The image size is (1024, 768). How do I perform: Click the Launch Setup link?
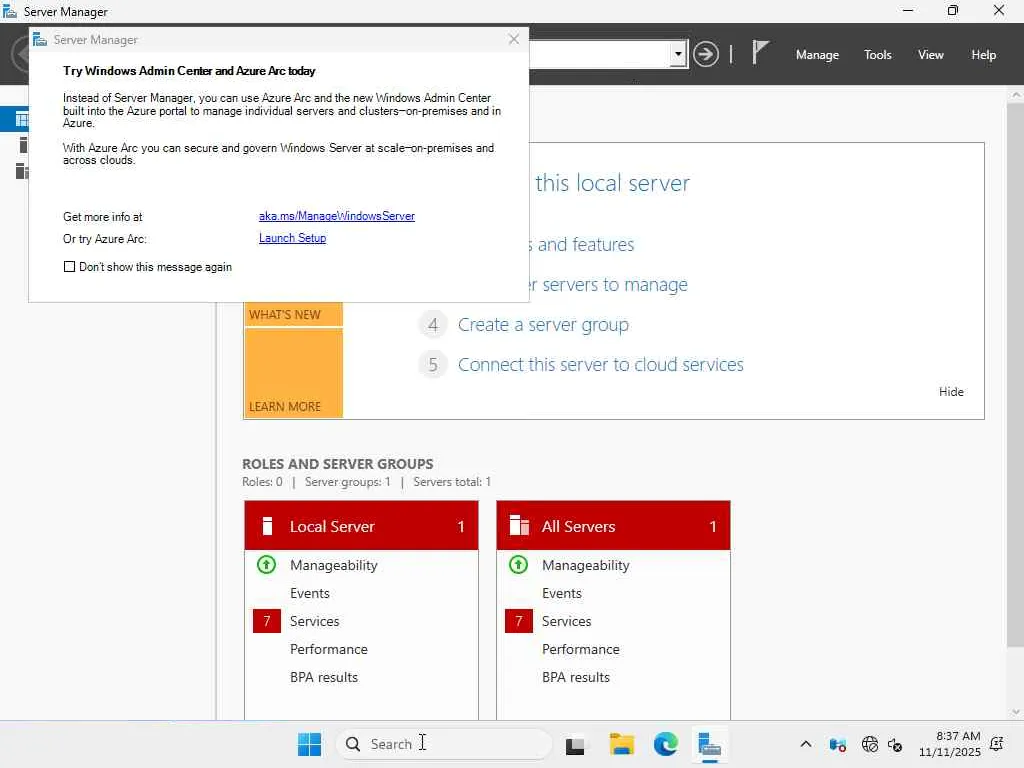point(293,238)
